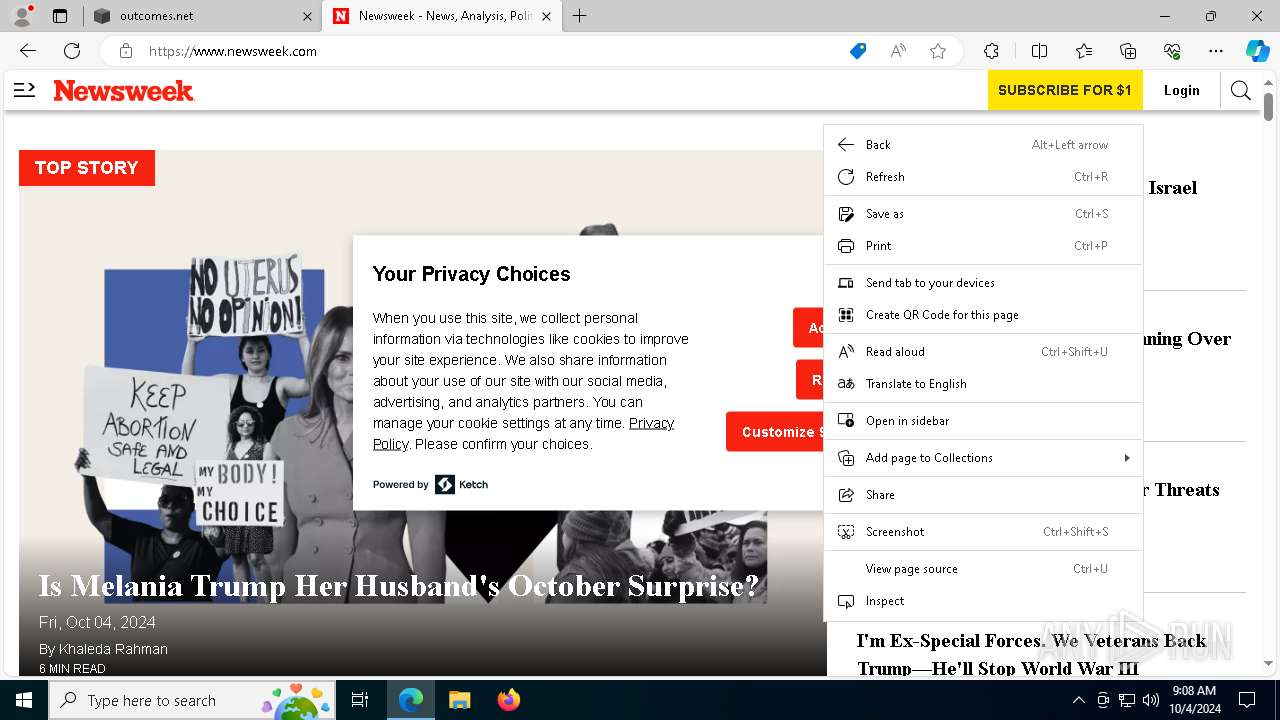Reload the page with the refresh icon
1280x720 pixels.
72,51
